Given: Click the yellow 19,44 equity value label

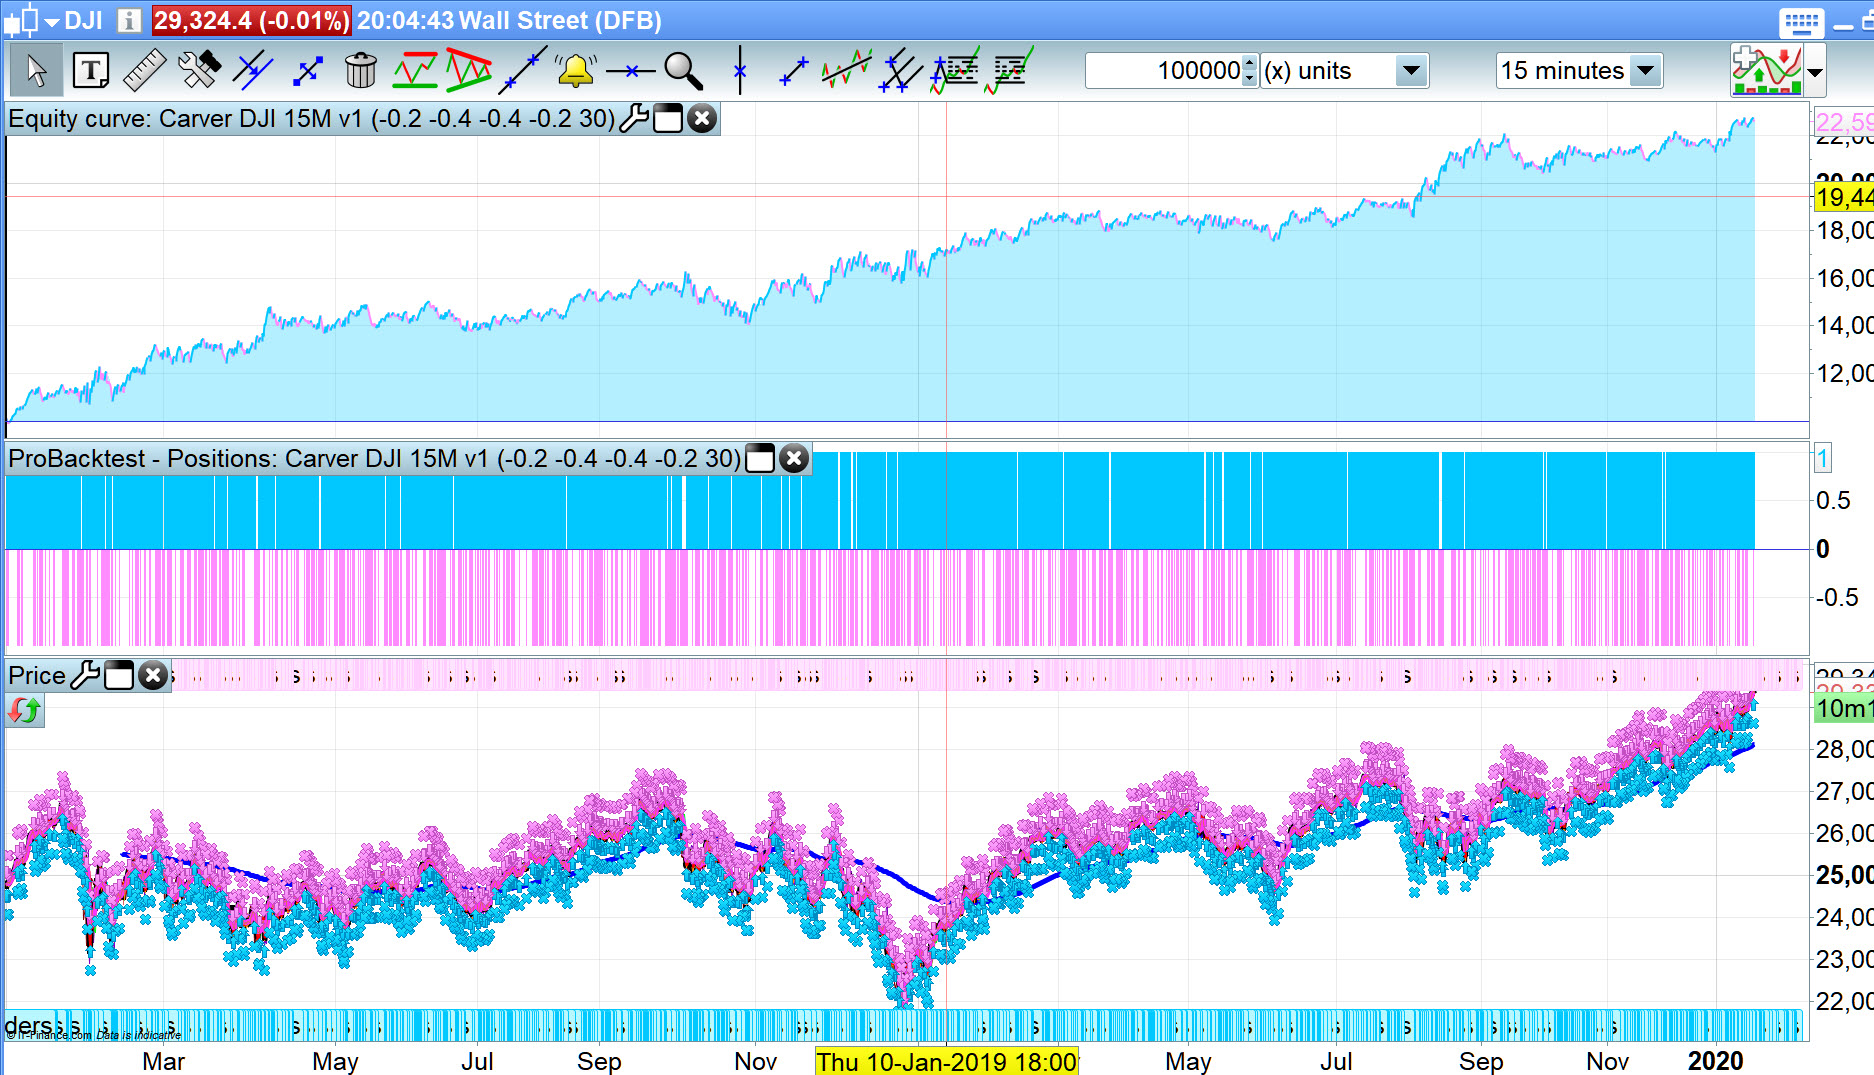Looking at the screenshot, I should click(x=1844, y=197).
